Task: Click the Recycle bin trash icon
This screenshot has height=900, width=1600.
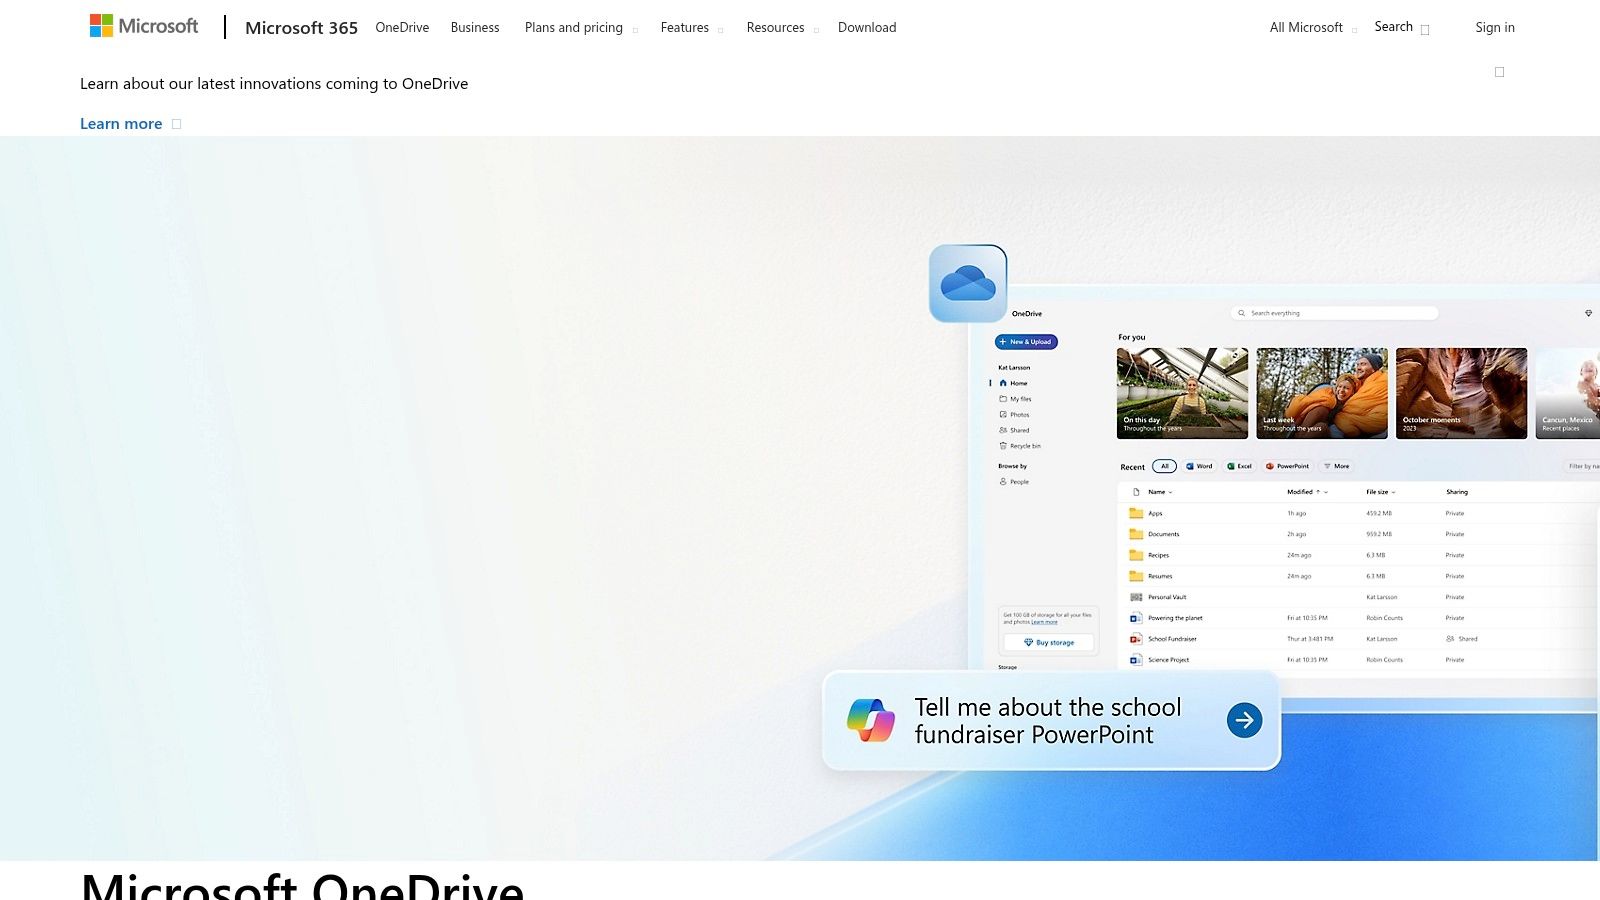Action: coord(1003,446)
